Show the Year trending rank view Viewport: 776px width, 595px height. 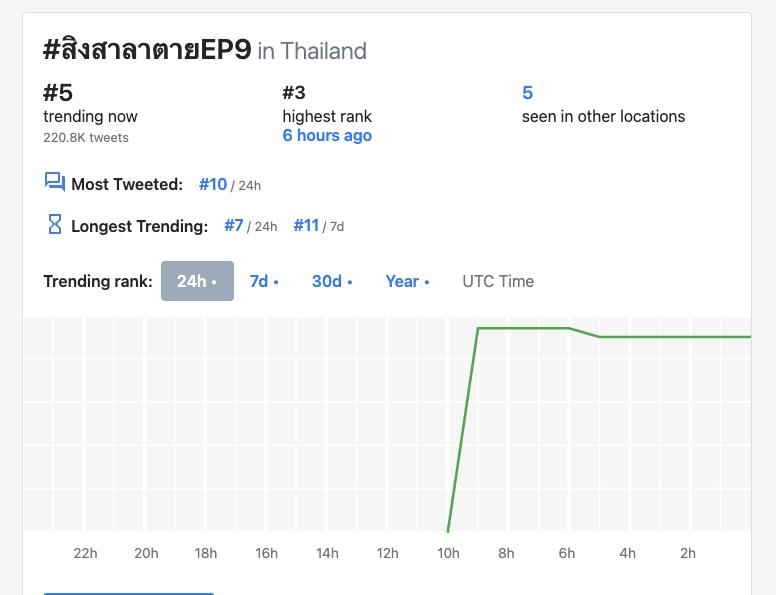tap(407, 281)
